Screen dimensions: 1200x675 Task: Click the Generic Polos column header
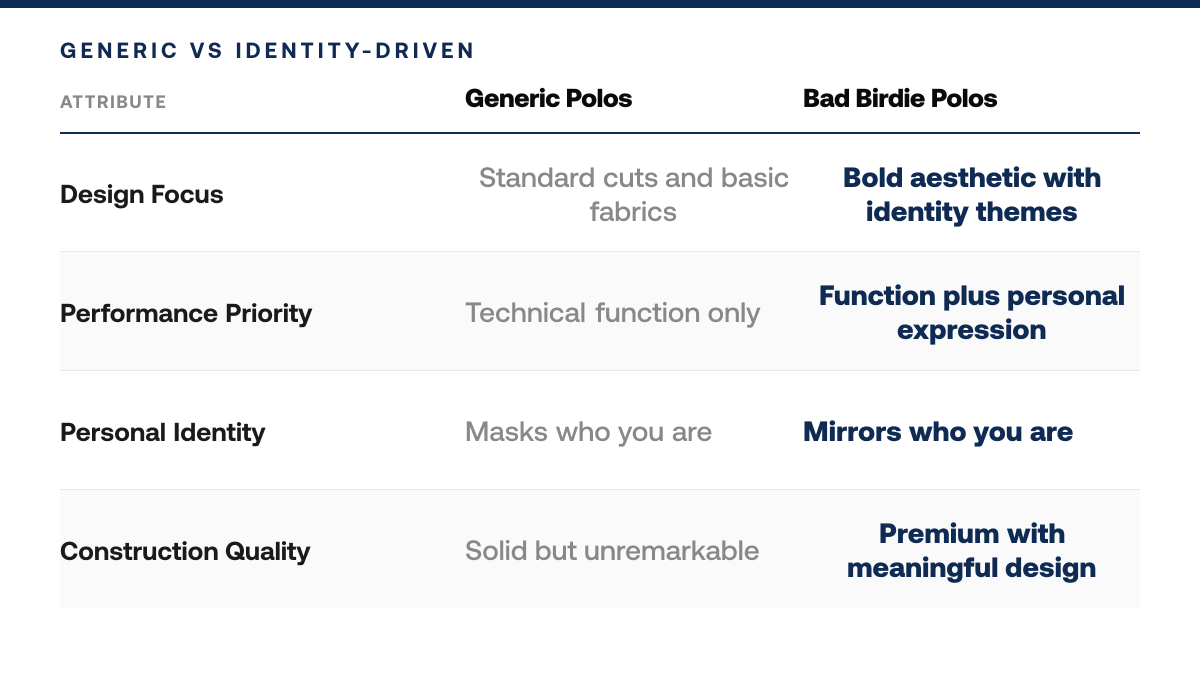pos(549,99)
